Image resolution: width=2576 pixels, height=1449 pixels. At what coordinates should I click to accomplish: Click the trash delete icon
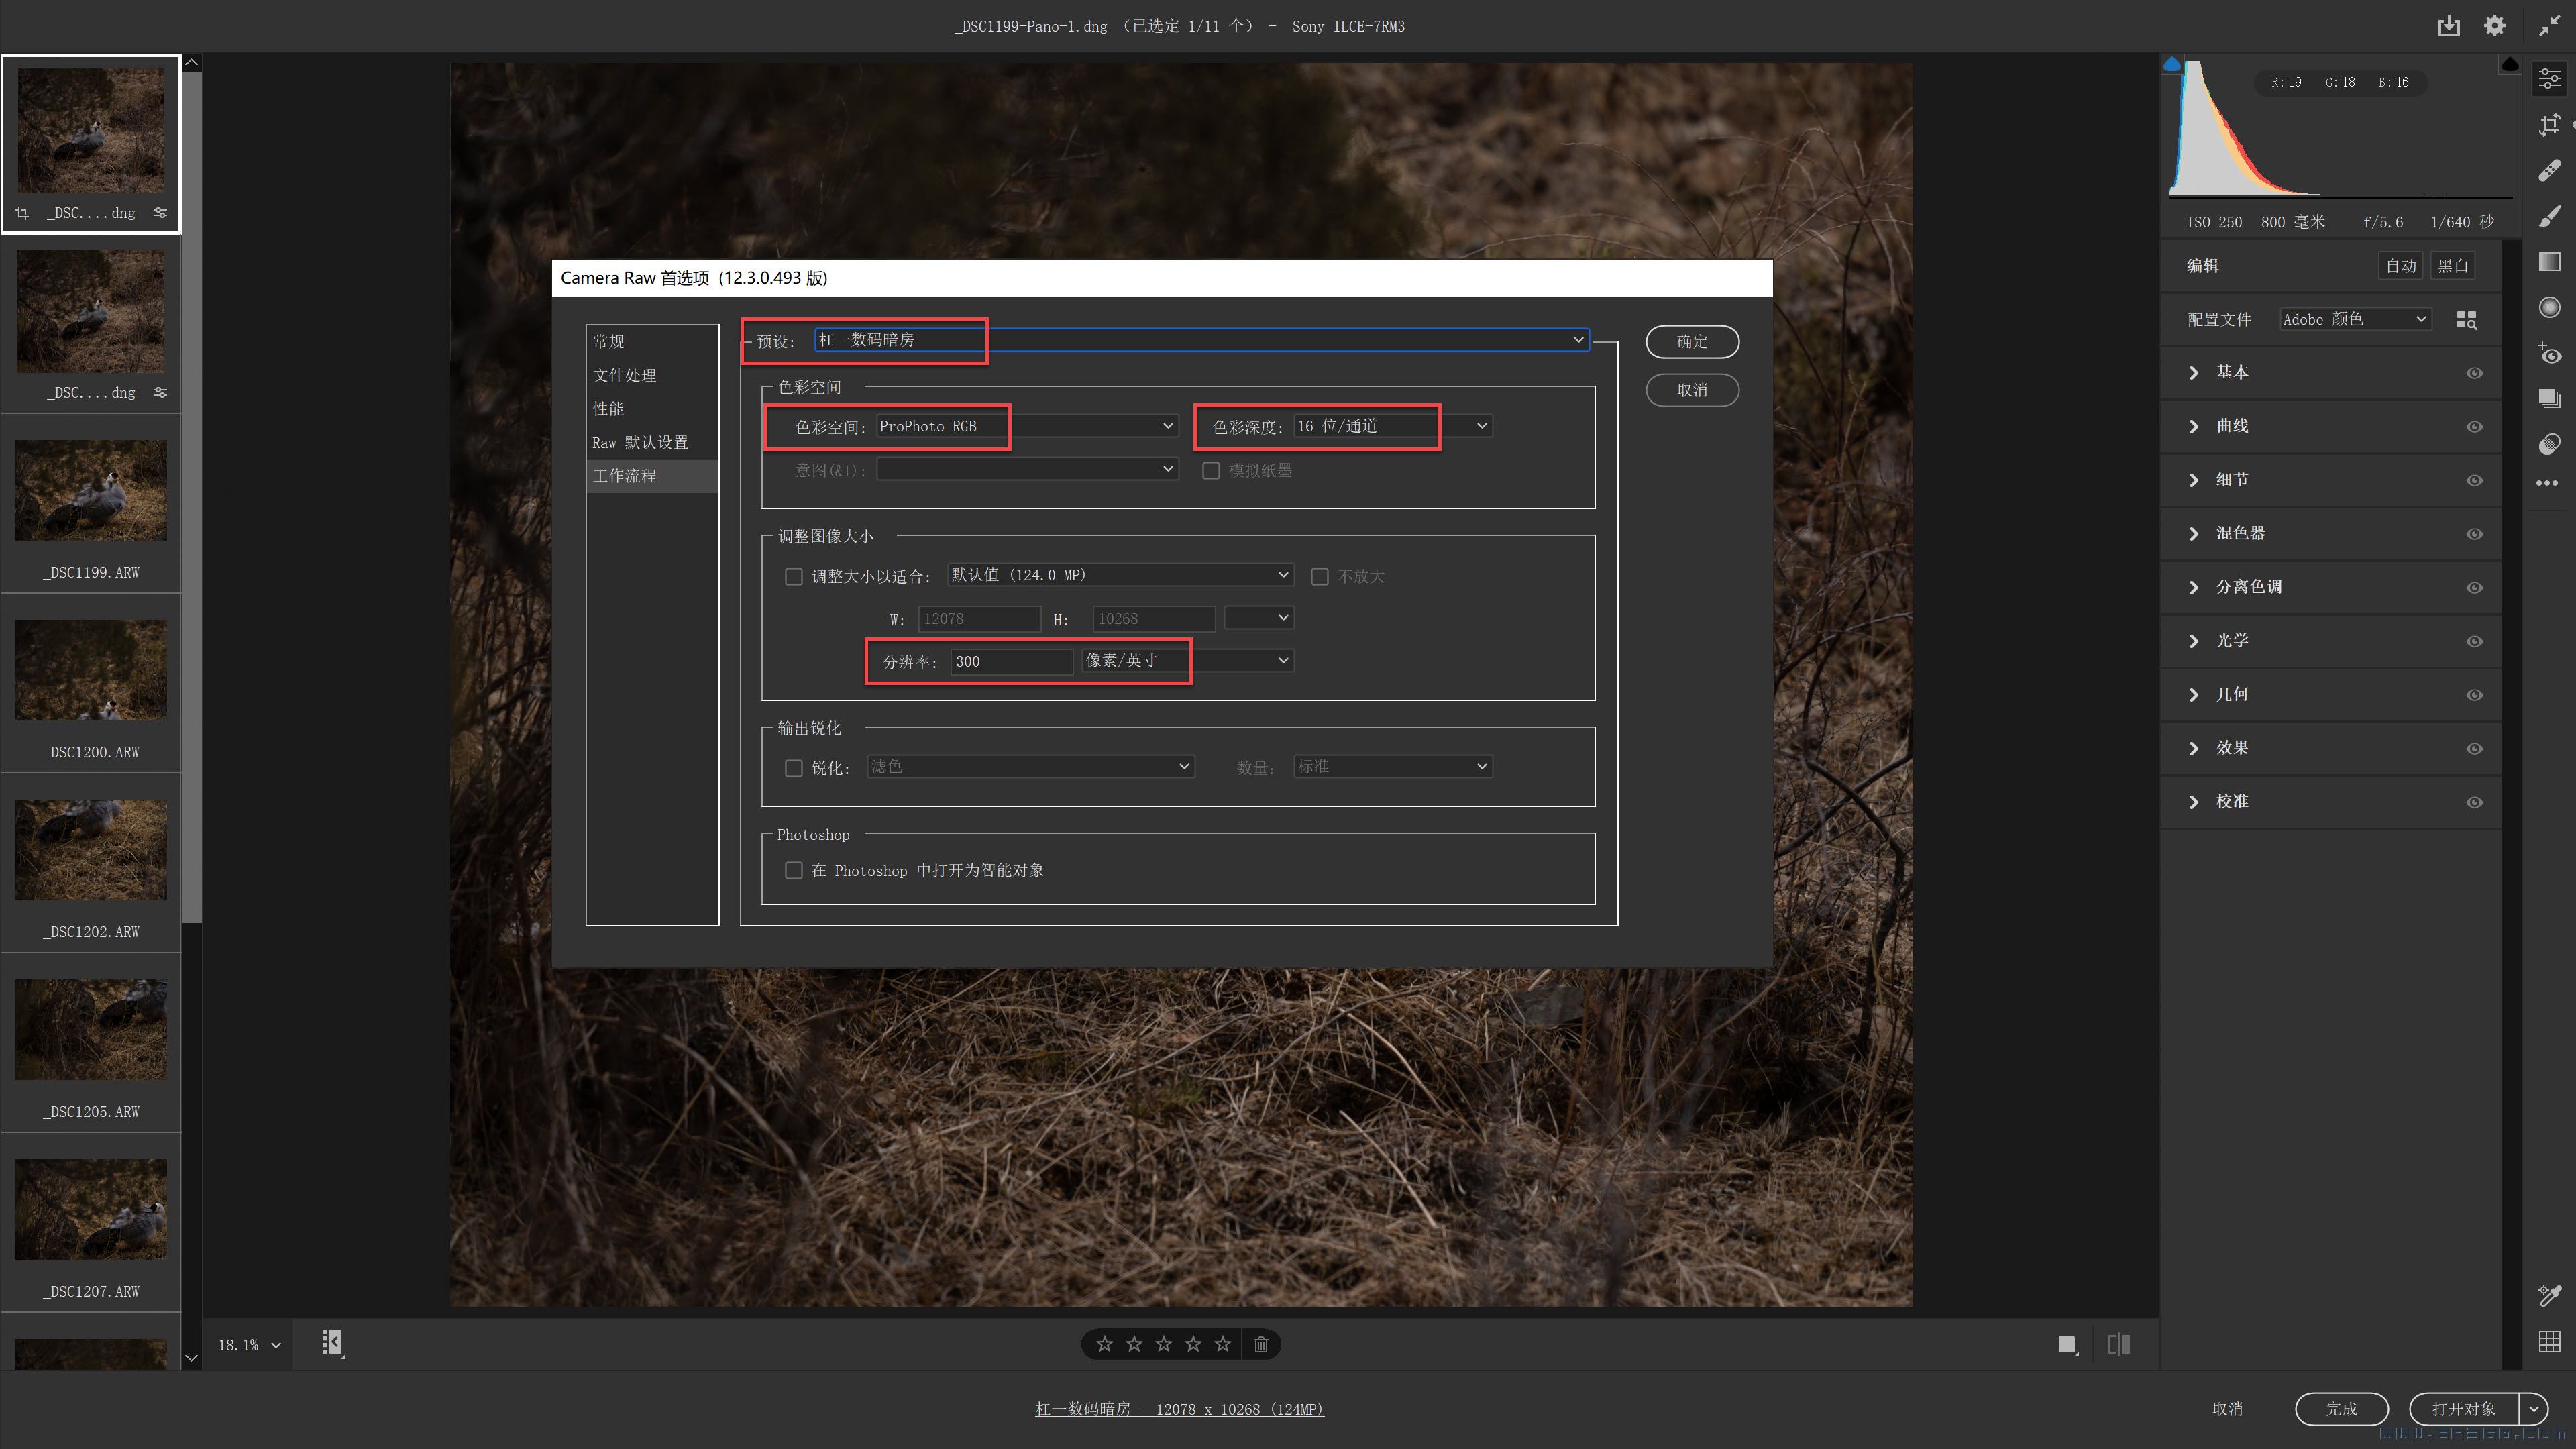coord(1261,1344)
